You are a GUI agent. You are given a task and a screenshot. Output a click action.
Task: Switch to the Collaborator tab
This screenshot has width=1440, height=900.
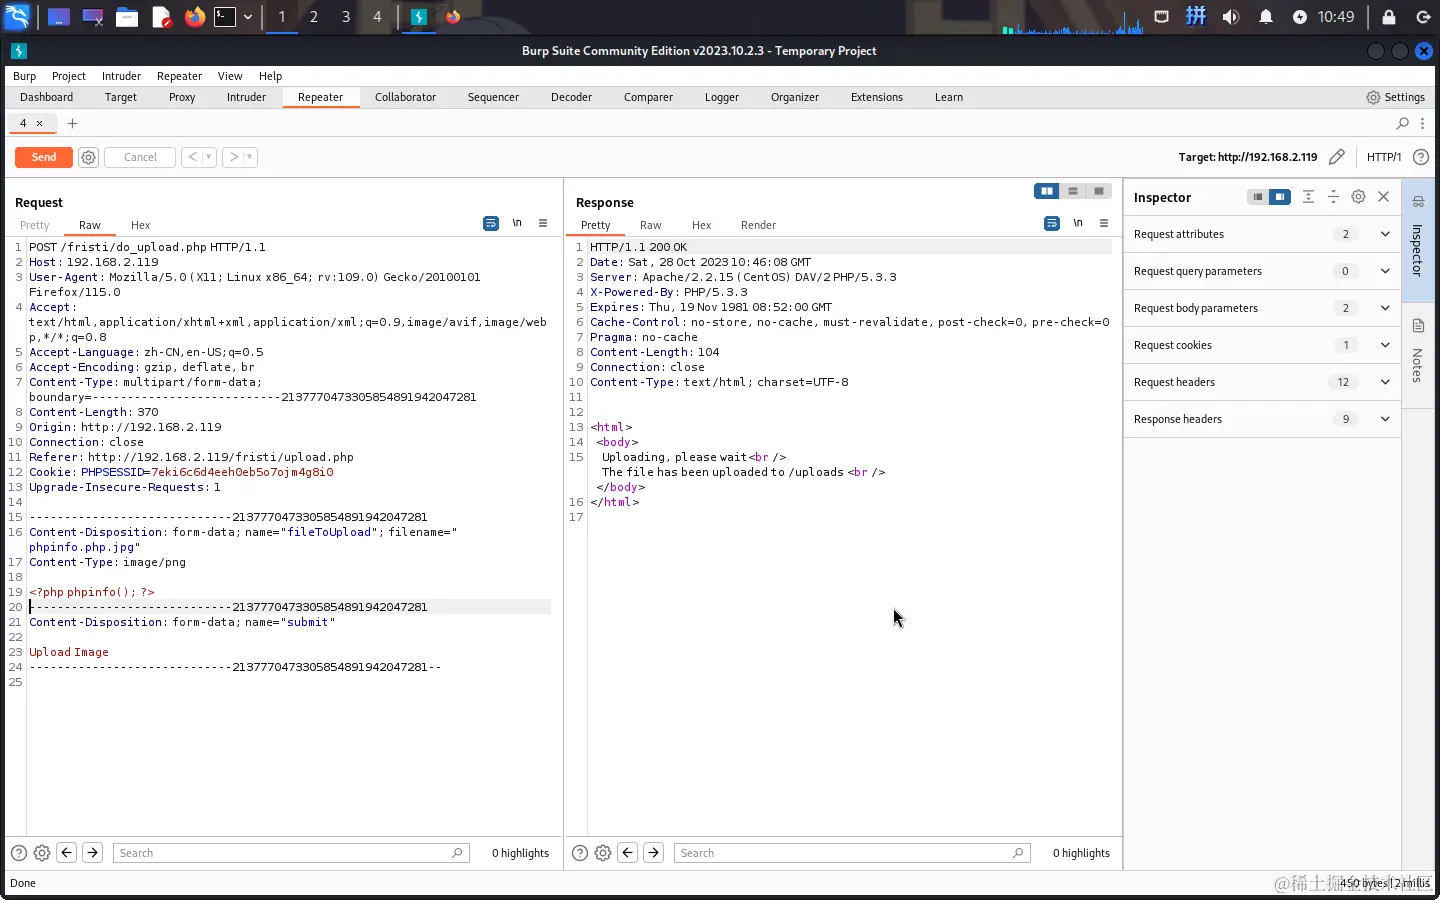point(405,97)
